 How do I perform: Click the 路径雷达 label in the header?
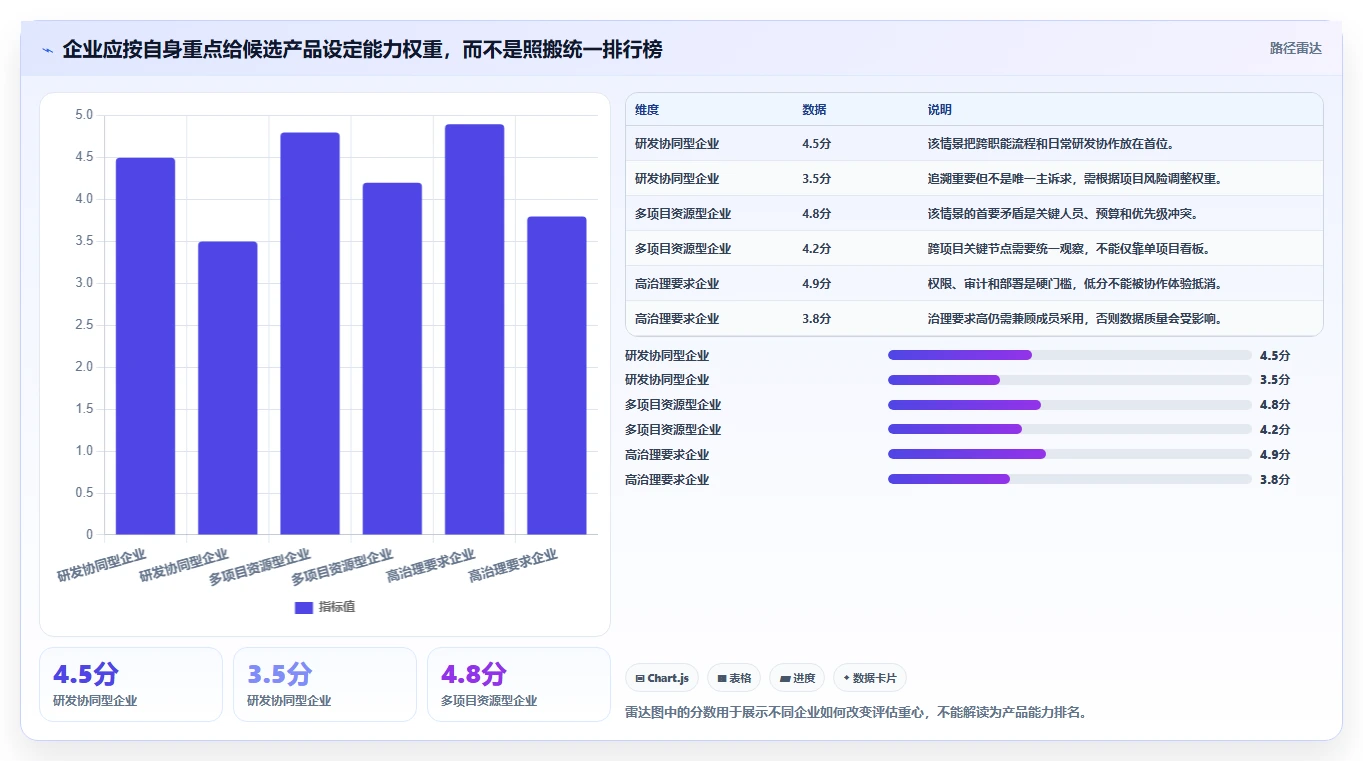pyautogui.click(x=1295, y=48)
